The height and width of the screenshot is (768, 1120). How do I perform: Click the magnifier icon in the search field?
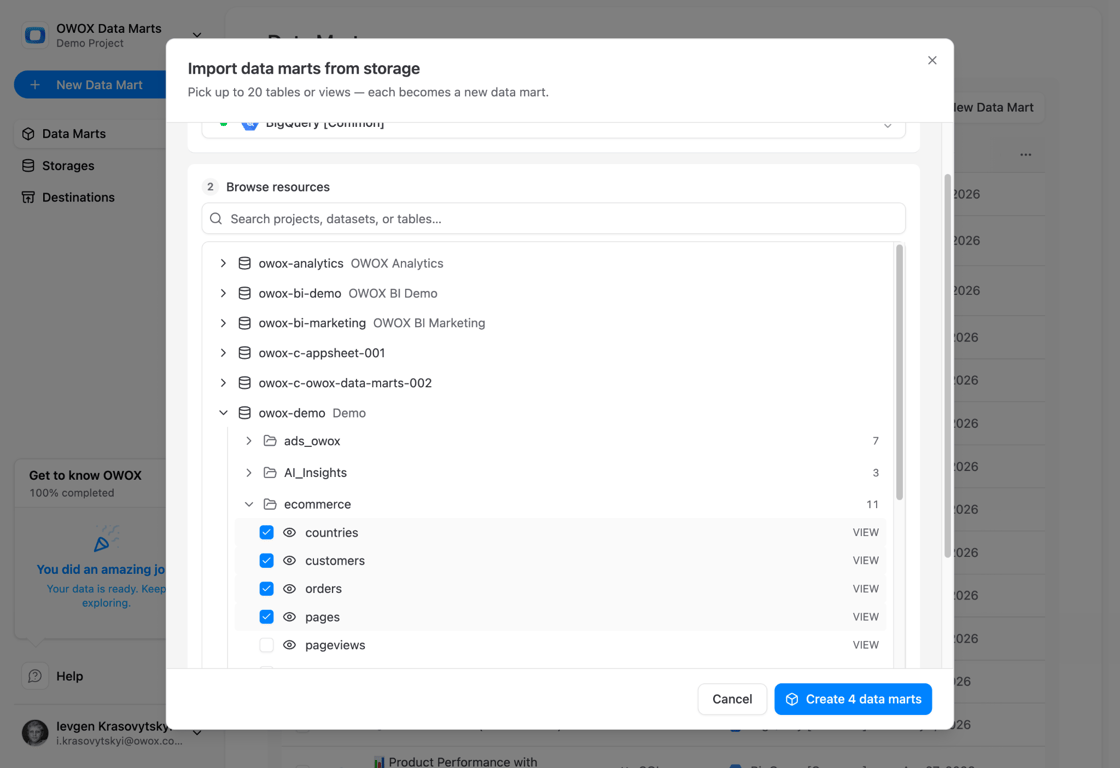click(216, 219)
